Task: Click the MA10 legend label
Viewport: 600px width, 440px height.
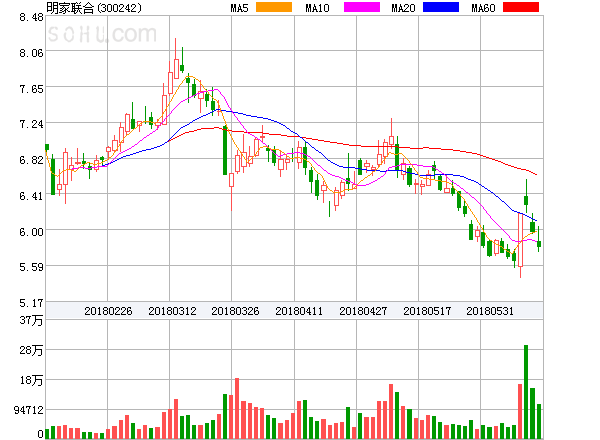Action: (317, 8)
